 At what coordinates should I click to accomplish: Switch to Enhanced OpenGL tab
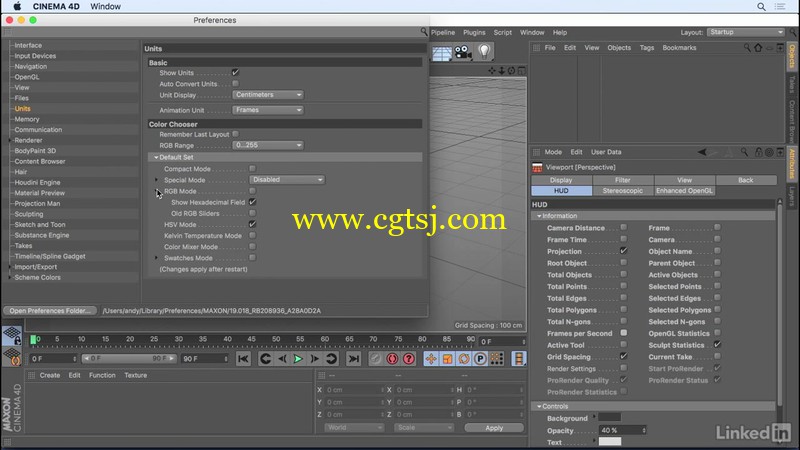tap(684, 191)
